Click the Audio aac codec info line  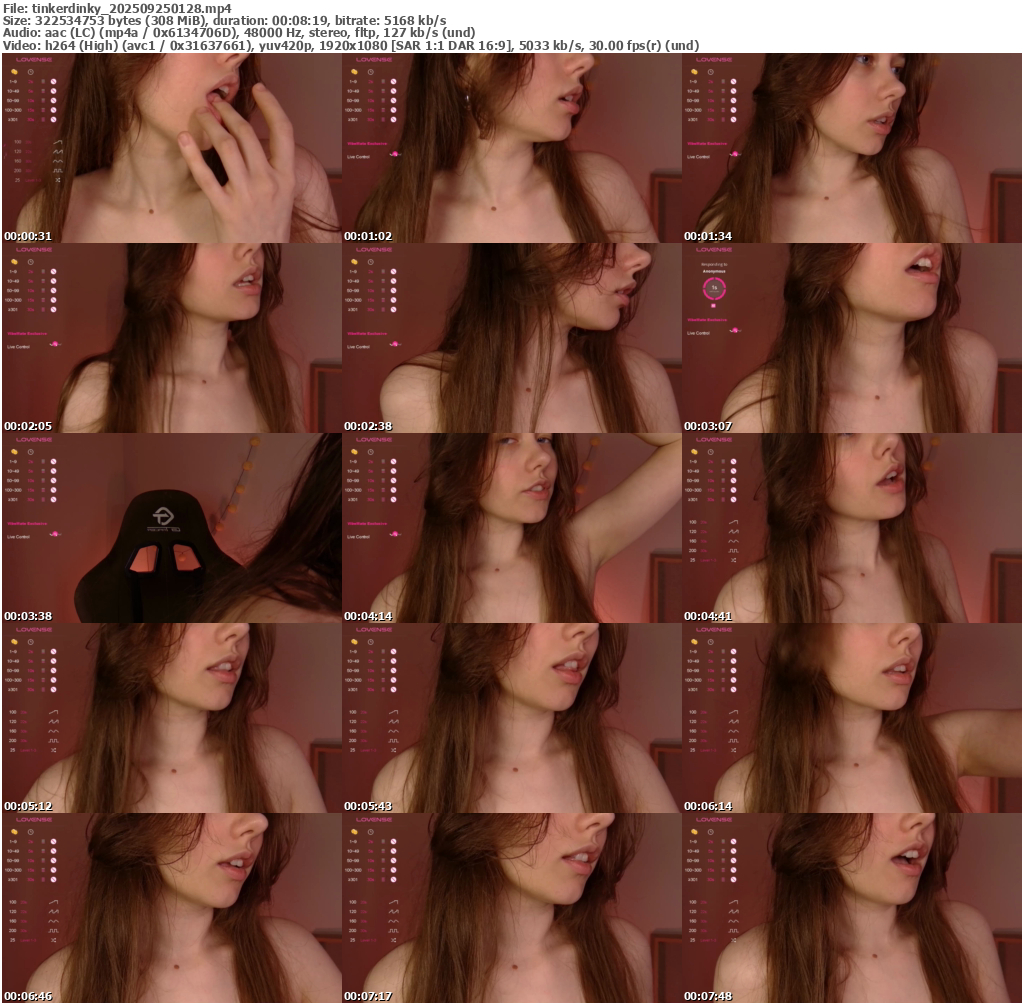[239, 33]
